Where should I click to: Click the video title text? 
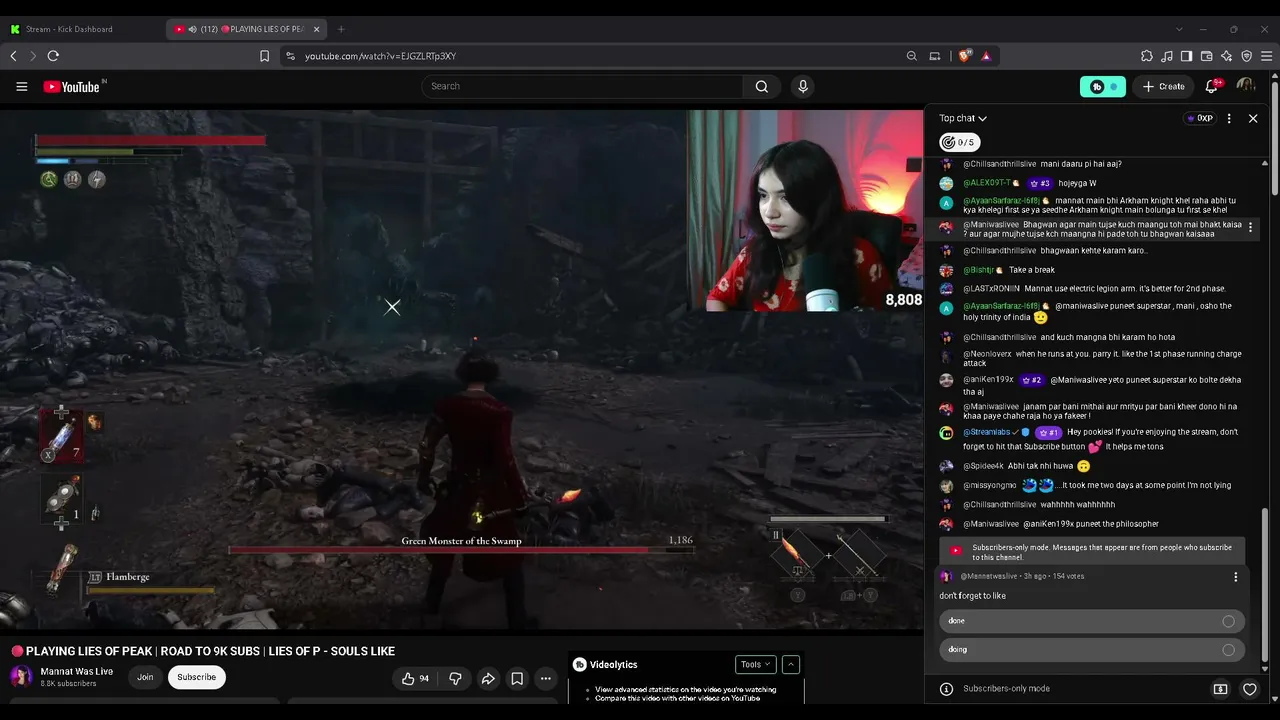210,651
